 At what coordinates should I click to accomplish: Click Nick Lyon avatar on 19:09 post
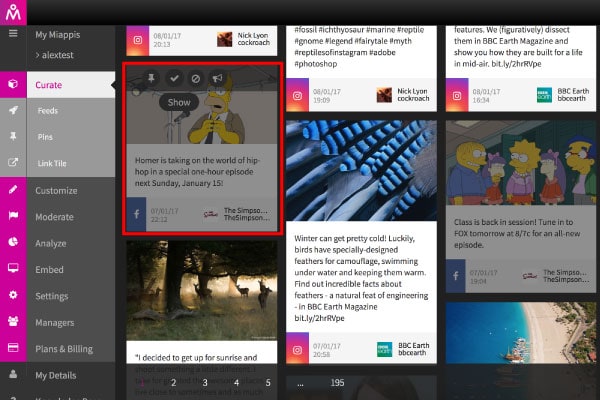[x=384, y=95]
